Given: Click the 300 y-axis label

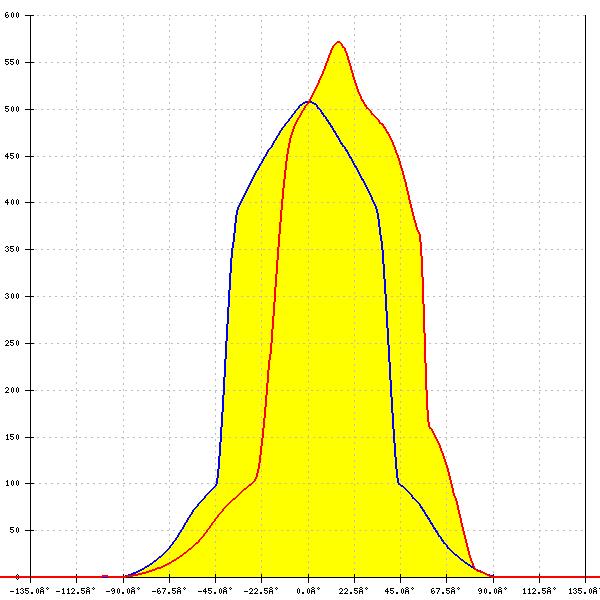Looking at the screenshot, I should (12, 296).
